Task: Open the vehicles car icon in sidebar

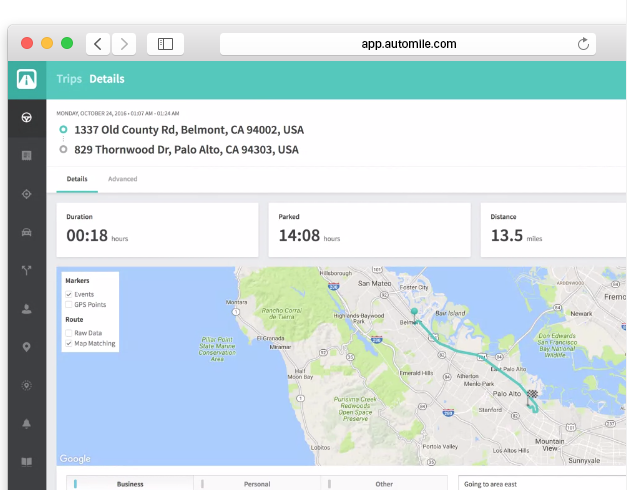Action: (27, 232)
